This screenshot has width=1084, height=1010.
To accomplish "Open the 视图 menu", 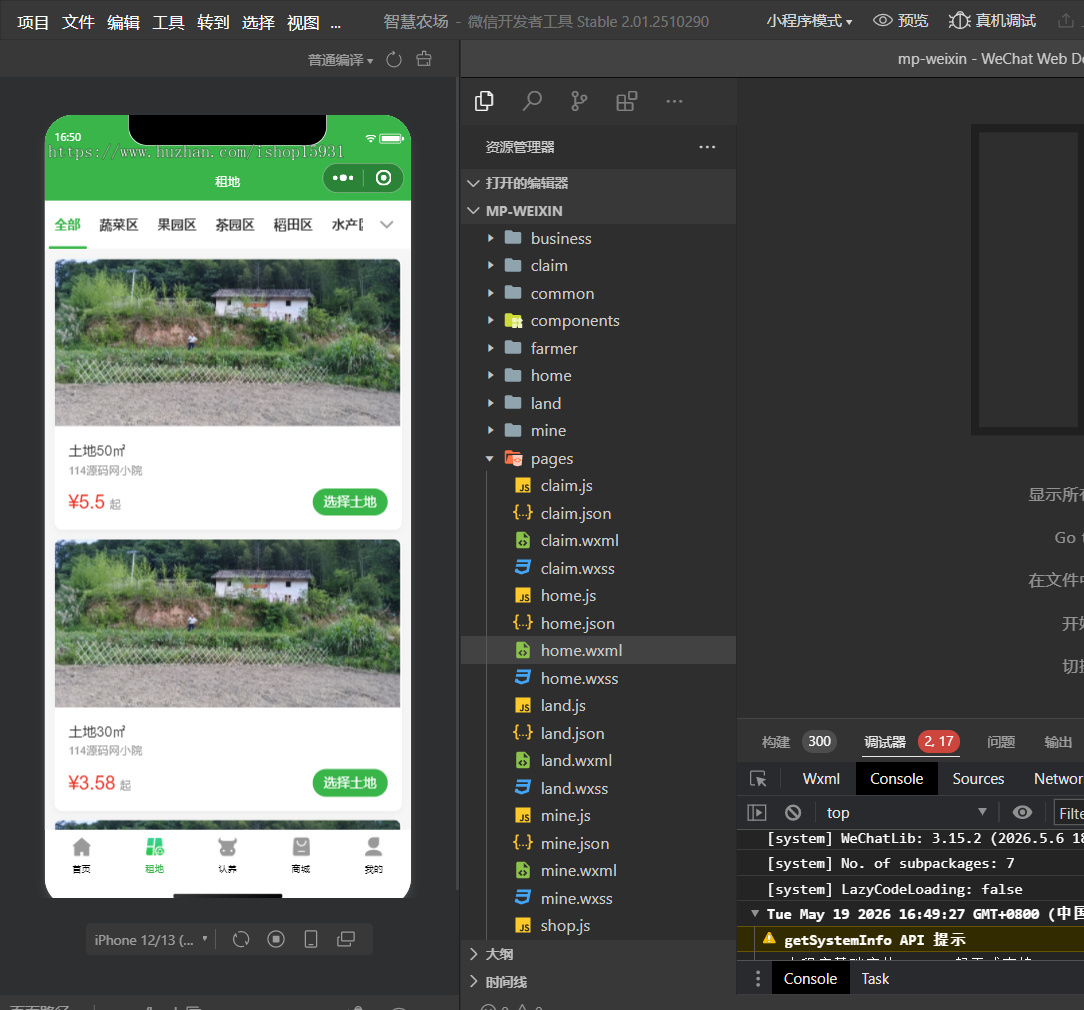I will pyautogui.click(x=303, y=22).
